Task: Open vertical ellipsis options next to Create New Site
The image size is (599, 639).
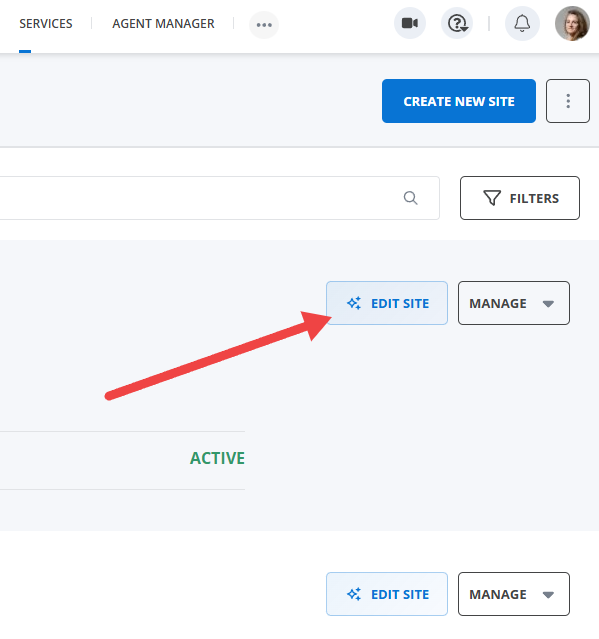Action: point(568,101)
